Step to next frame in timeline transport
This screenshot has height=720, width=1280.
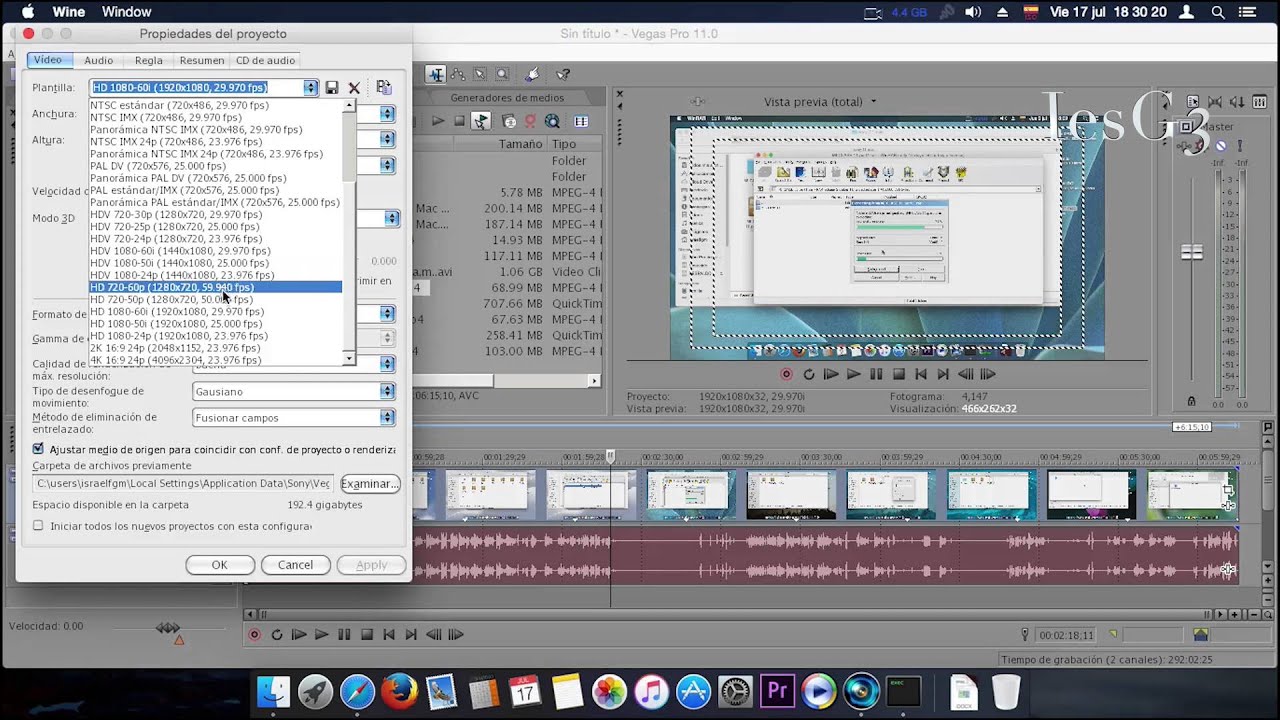point(455,634)
